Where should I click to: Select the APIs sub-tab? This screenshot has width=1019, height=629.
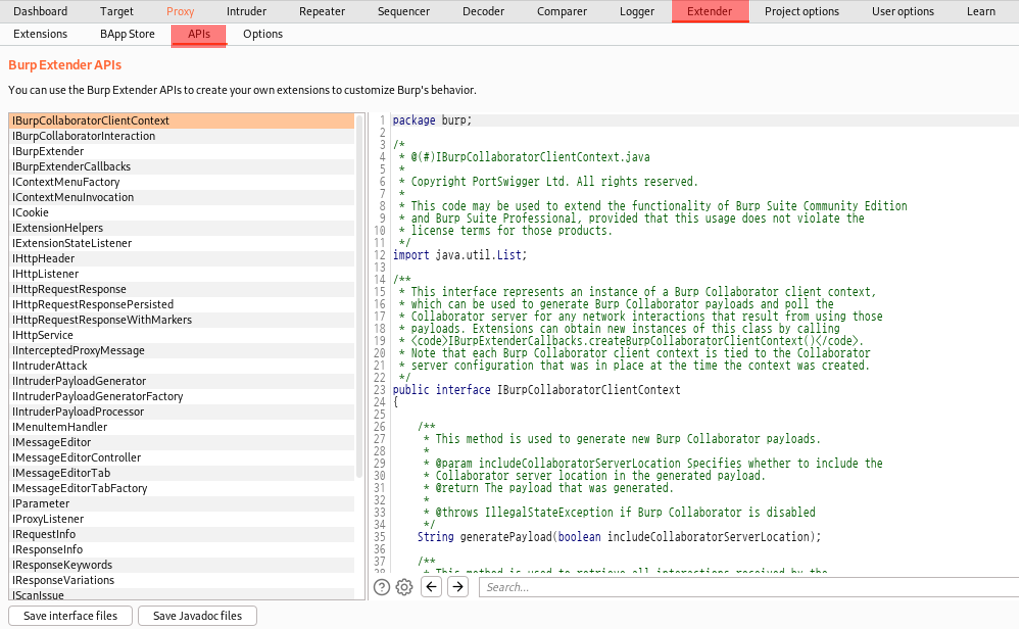coord(199,34)
